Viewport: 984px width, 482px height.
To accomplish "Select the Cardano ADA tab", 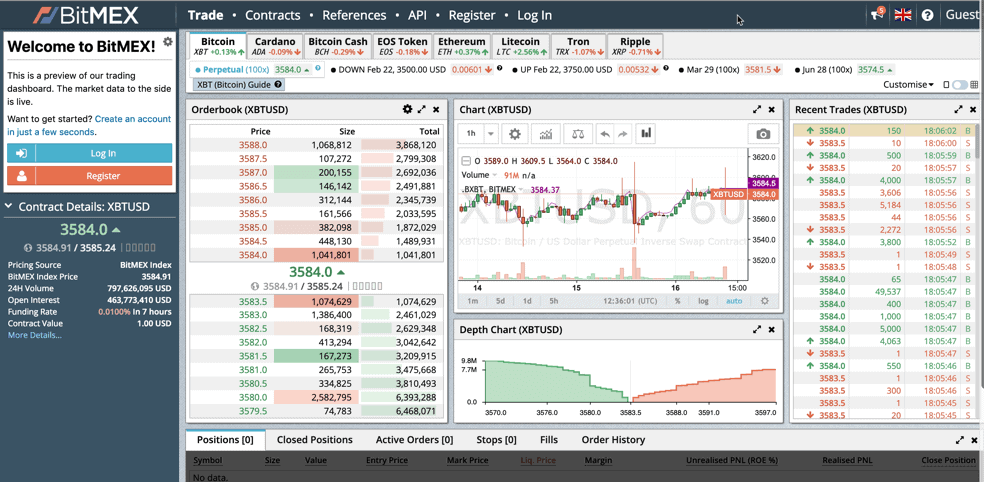I will coord(275,46).
